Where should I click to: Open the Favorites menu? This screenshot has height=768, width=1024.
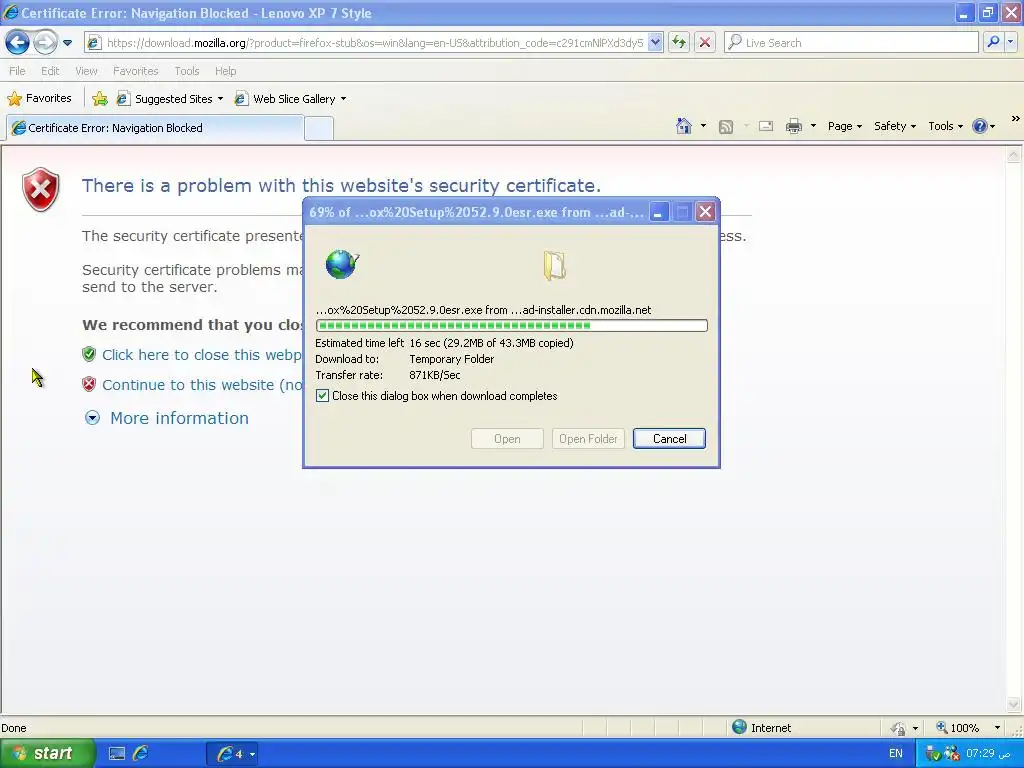pyautogui.click(x=135, y=71)
